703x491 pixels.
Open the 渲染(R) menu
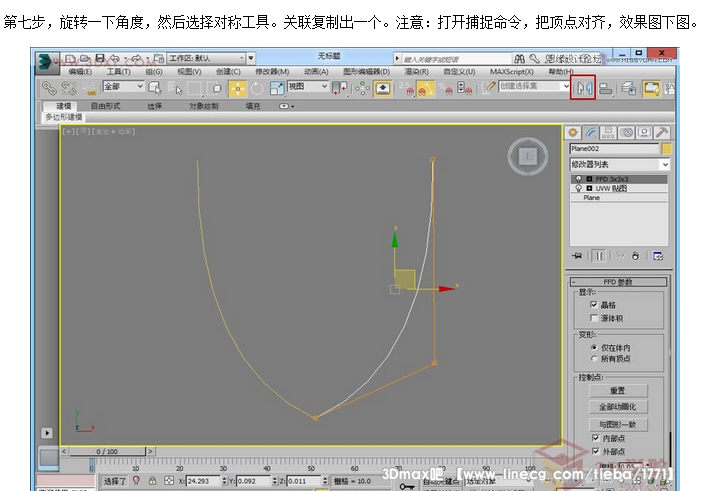(417, 72)
